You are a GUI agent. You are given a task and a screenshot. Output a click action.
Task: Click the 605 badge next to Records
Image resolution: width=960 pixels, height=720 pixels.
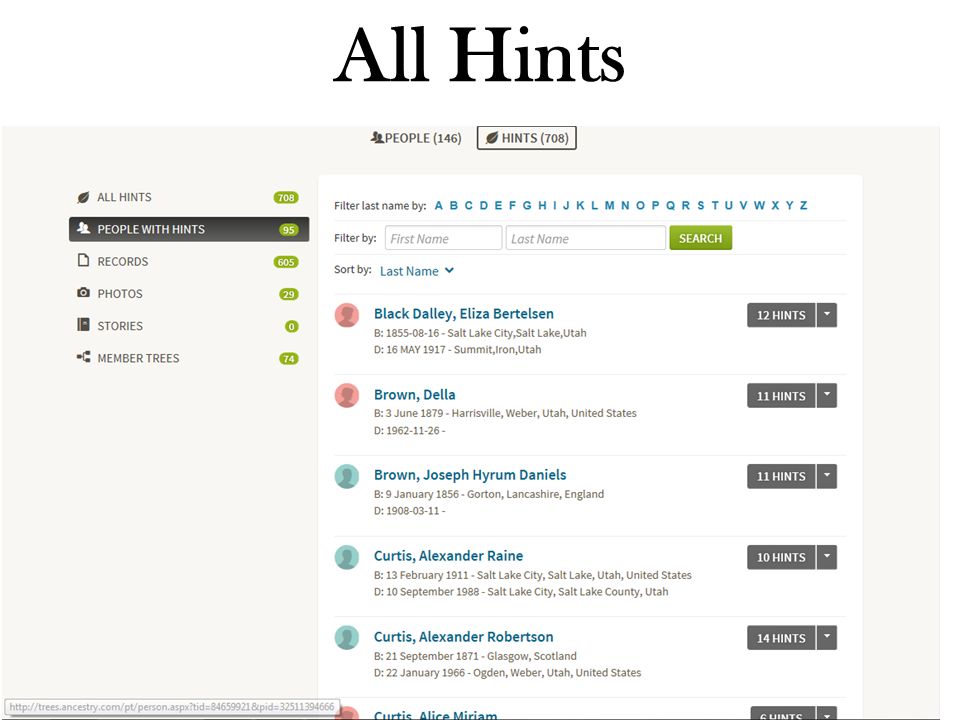pos(286,262)
